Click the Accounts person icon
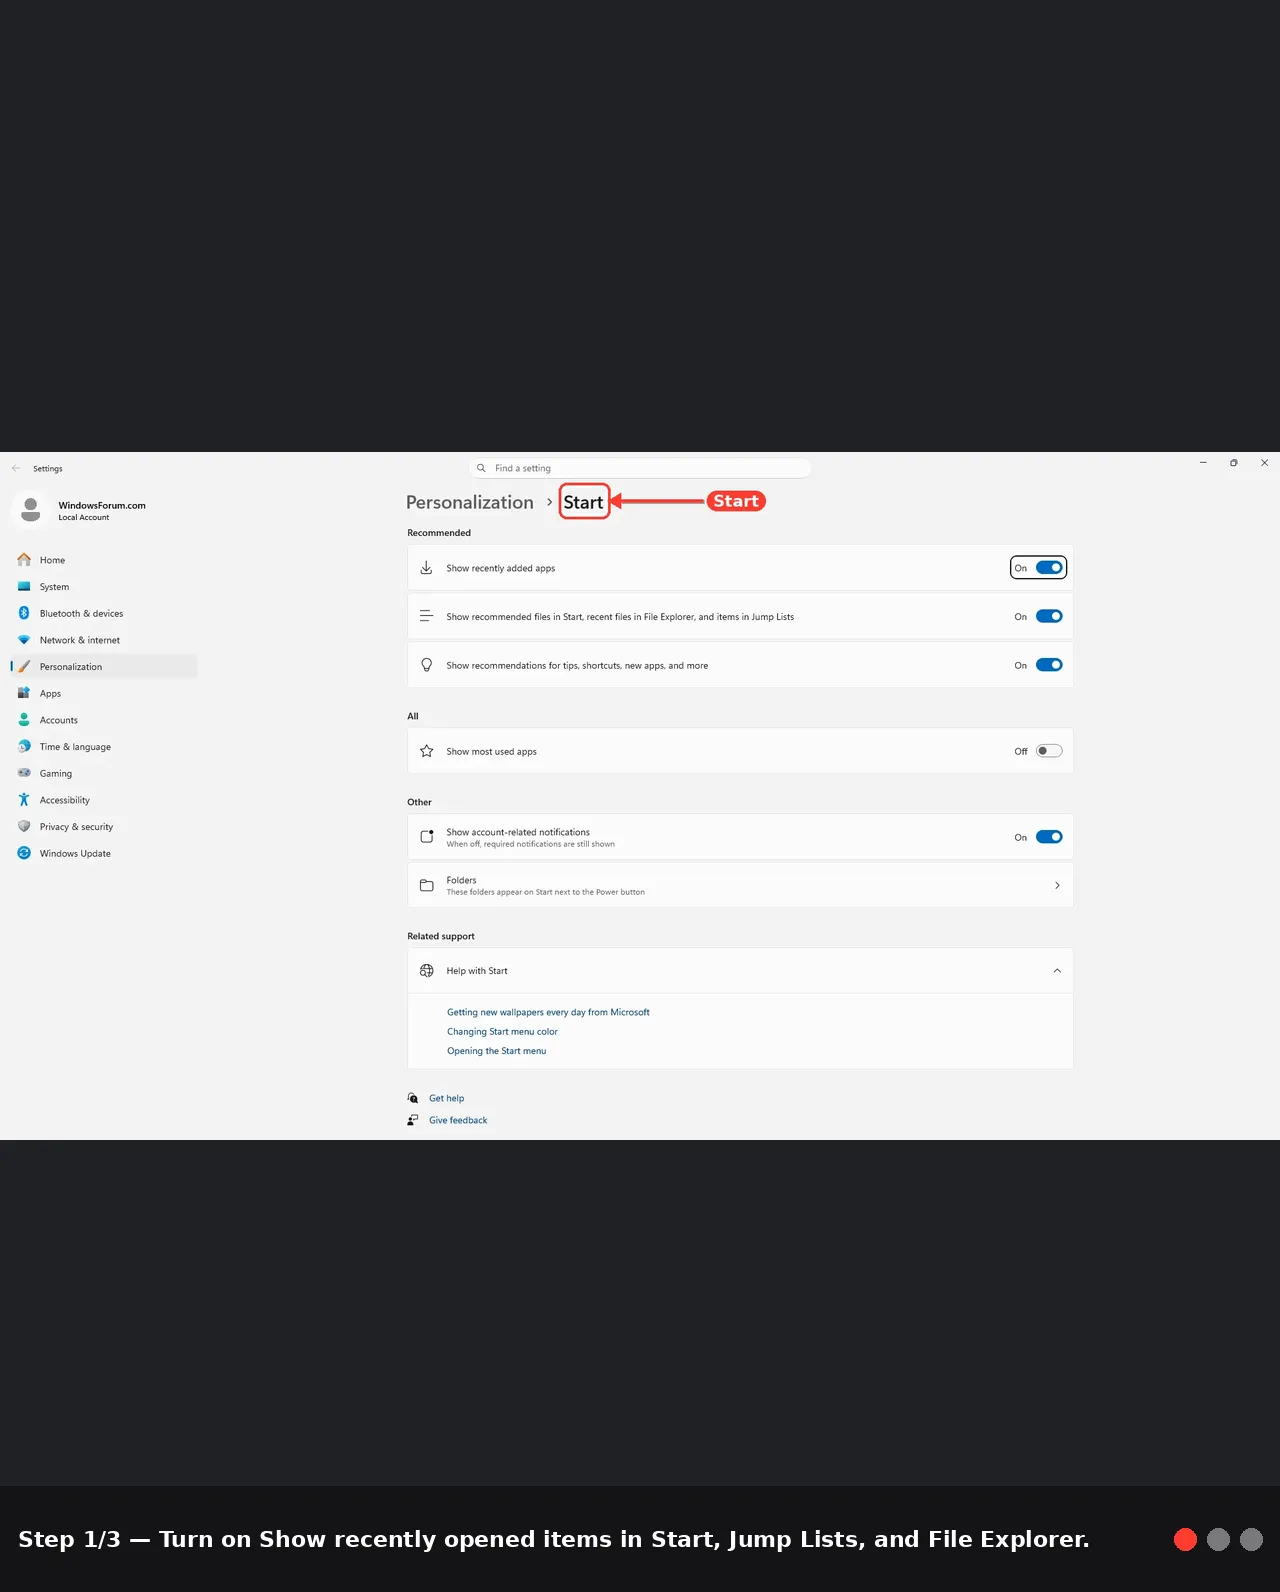The width and height of the screenshot is (1280, 1592). (24, 720)
